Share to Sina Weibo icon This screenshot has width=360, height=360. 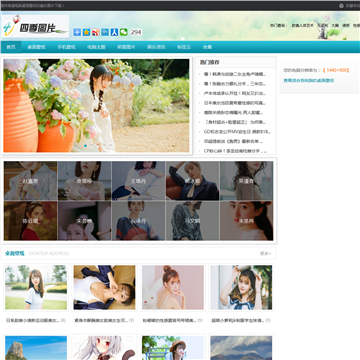[x=96, y=32]
